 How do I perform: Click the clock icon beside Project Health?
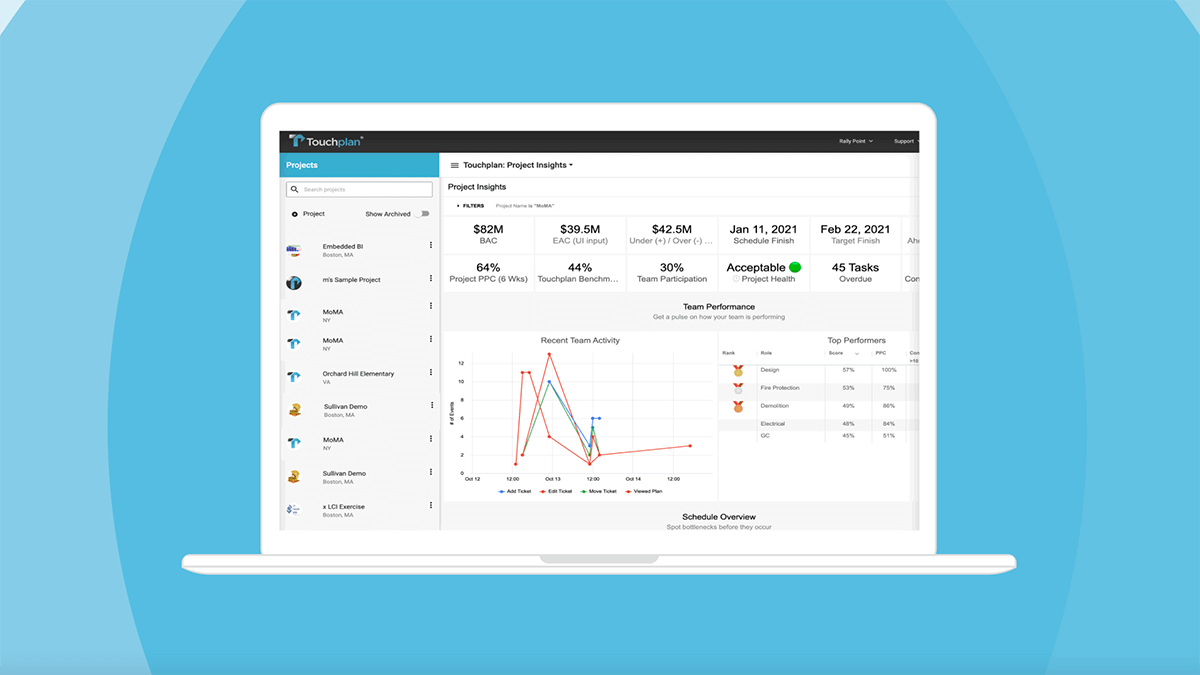point(734,279)
